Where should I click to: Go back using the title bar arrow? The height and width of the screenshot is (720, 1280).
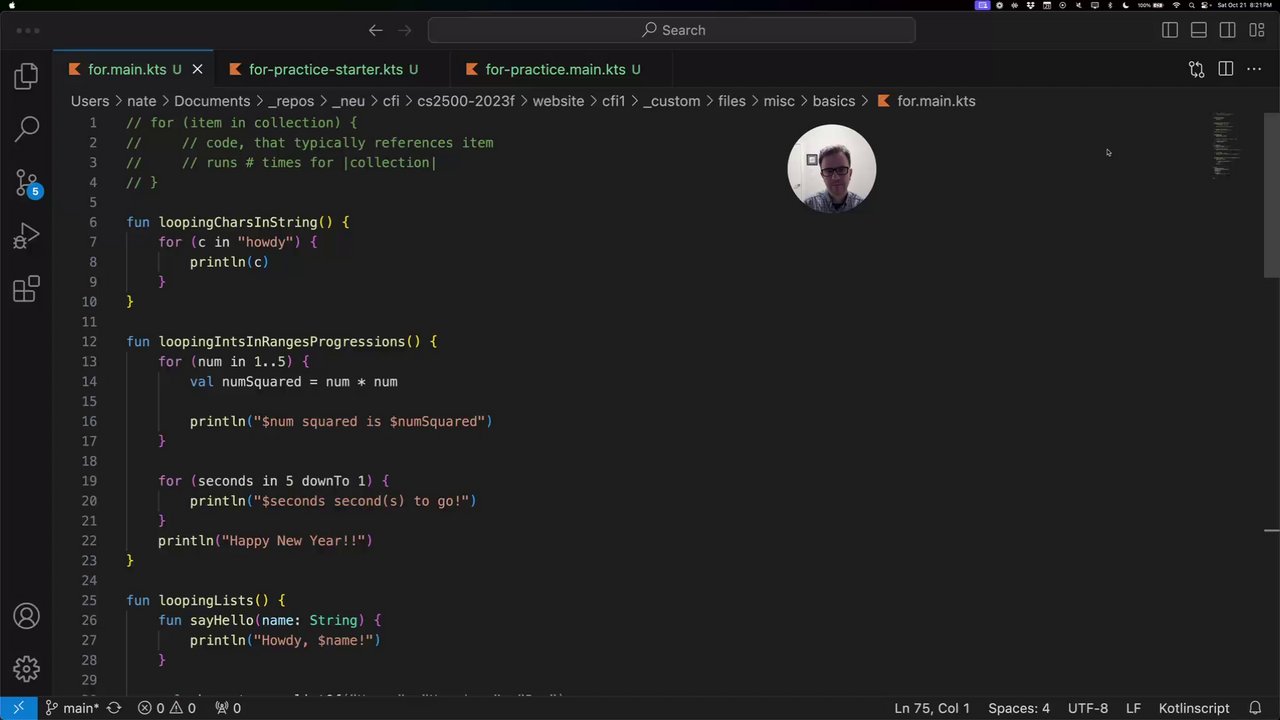375,30
